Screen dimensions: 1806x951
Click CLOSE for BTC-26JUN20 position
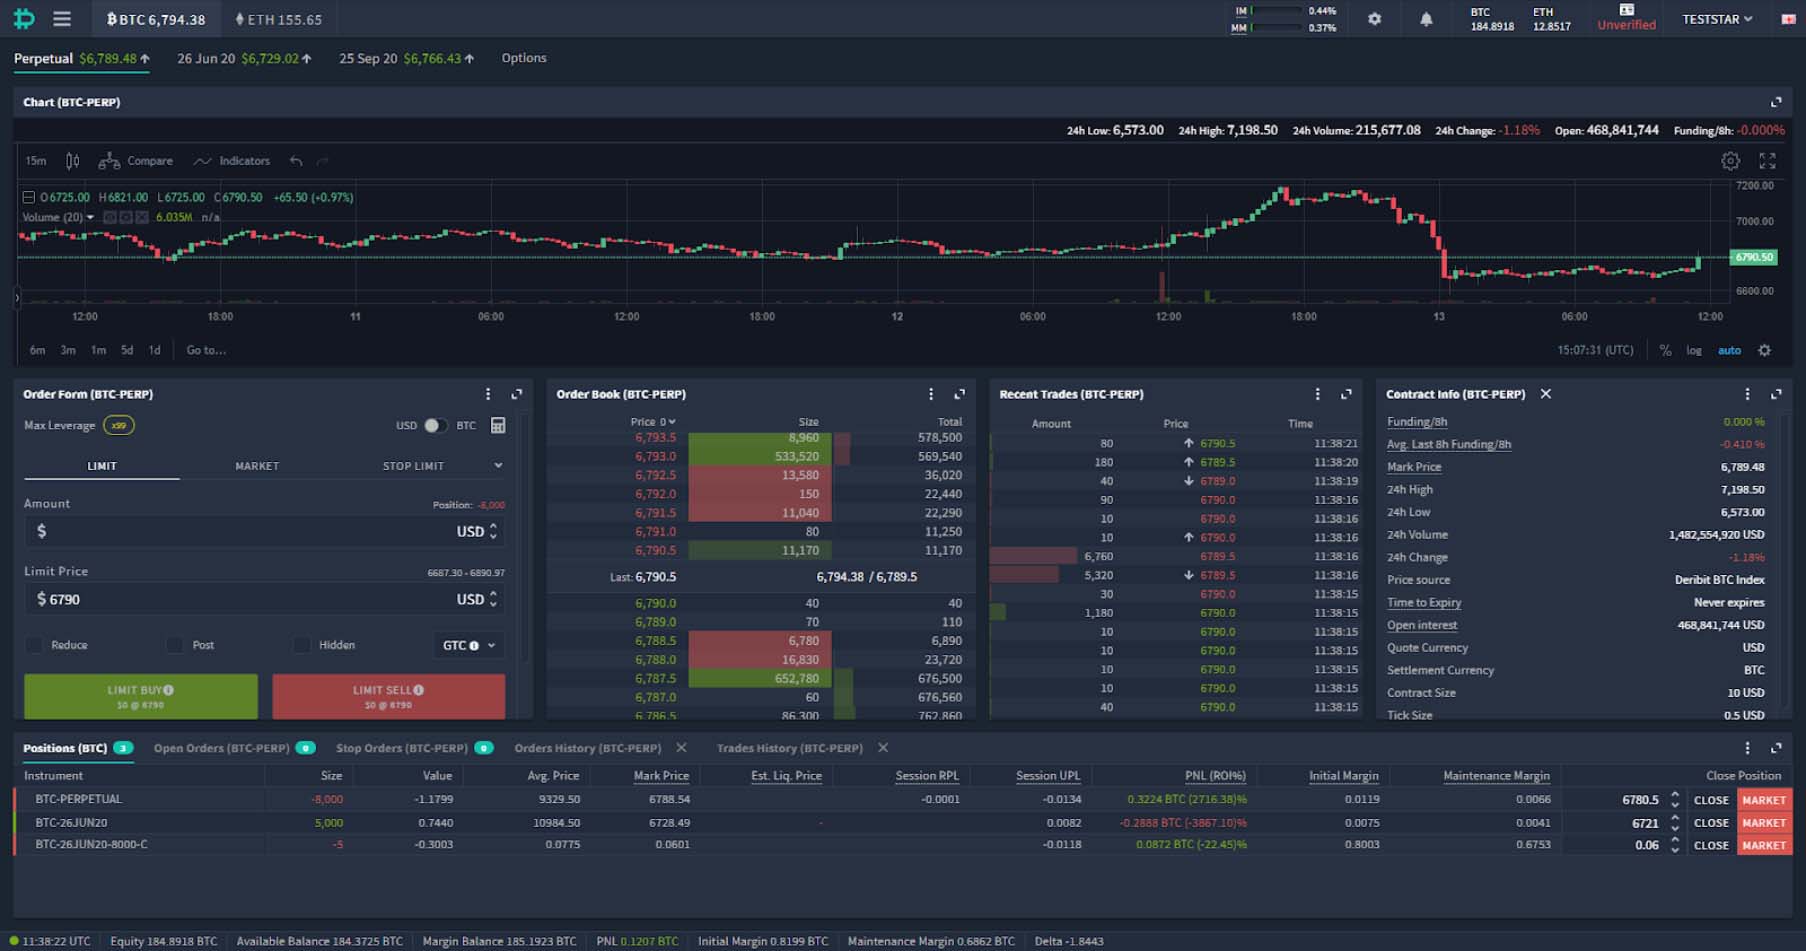coord(1711,823)
